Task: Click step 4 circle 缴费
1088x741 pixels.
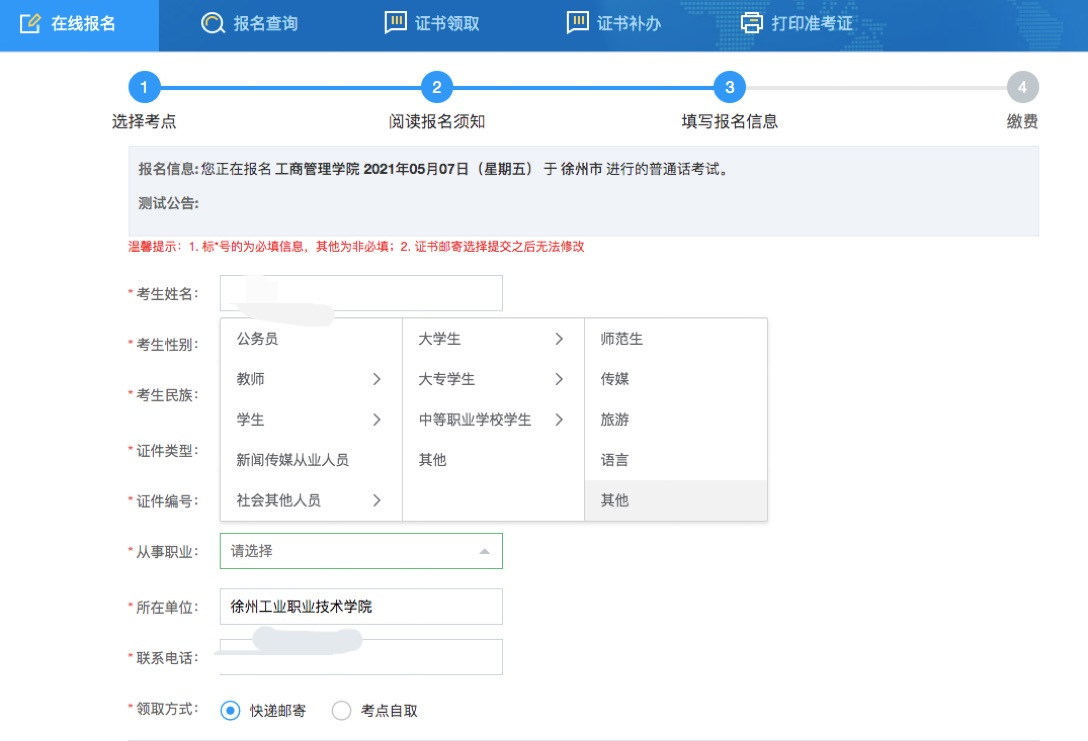Action: [x=1022, y=88]
